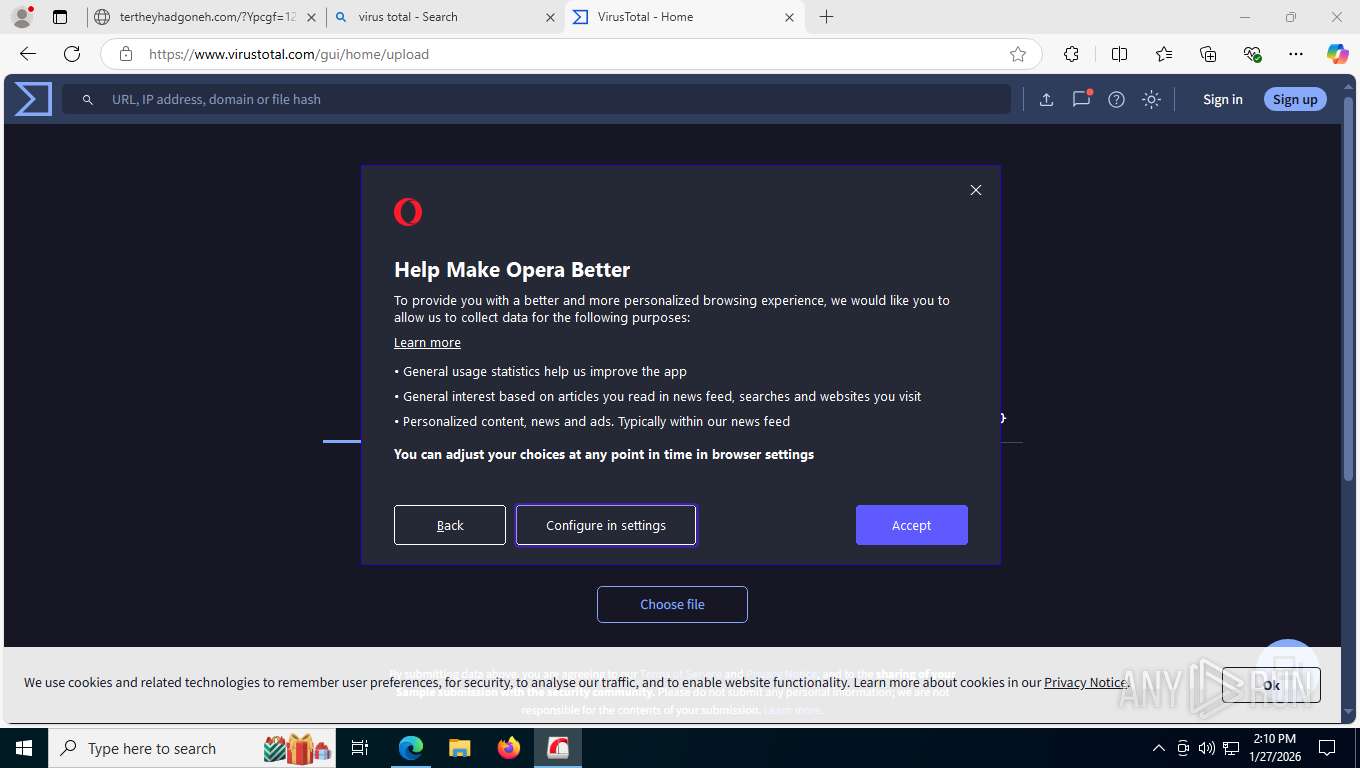Dismiss cookie banner with Ok button

(1271, 685)
